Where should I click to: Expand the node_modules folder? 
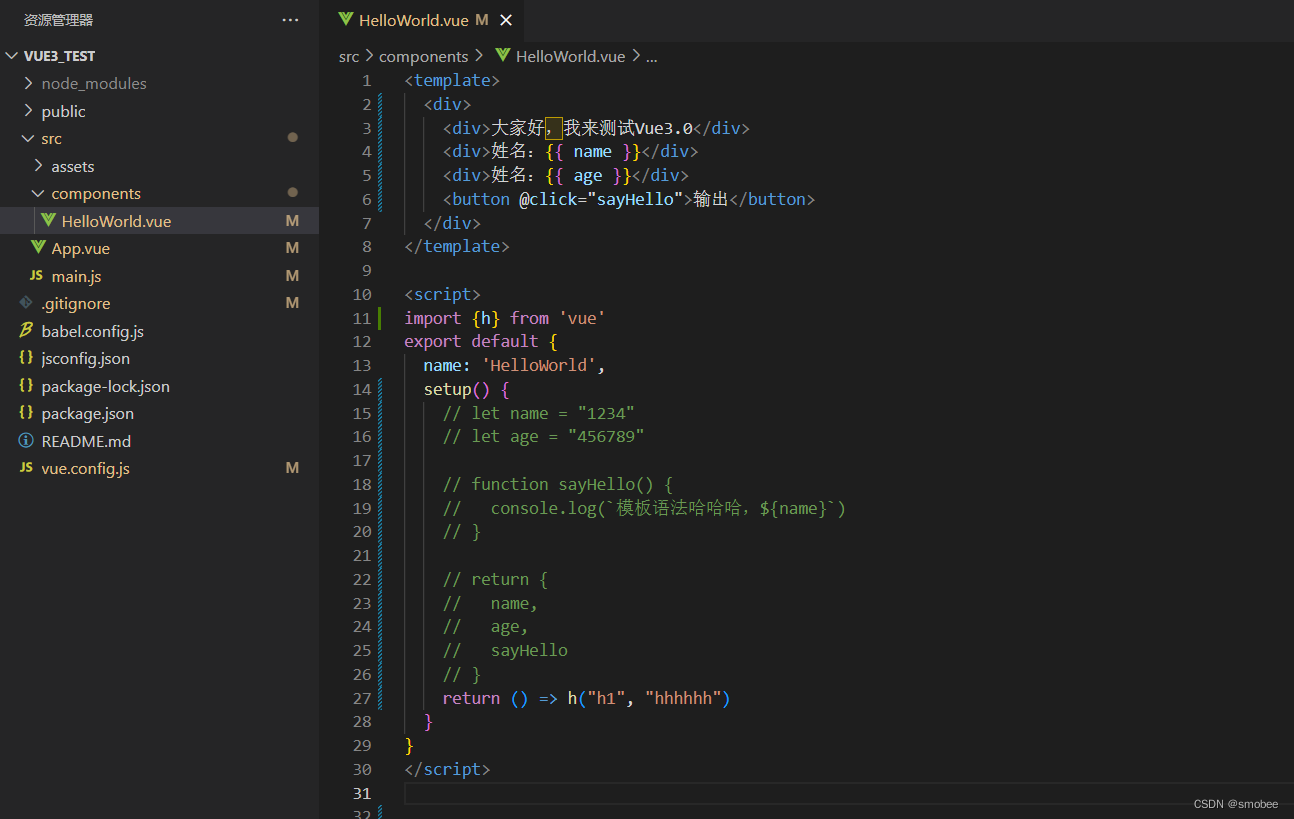click(x=28, y=83)
